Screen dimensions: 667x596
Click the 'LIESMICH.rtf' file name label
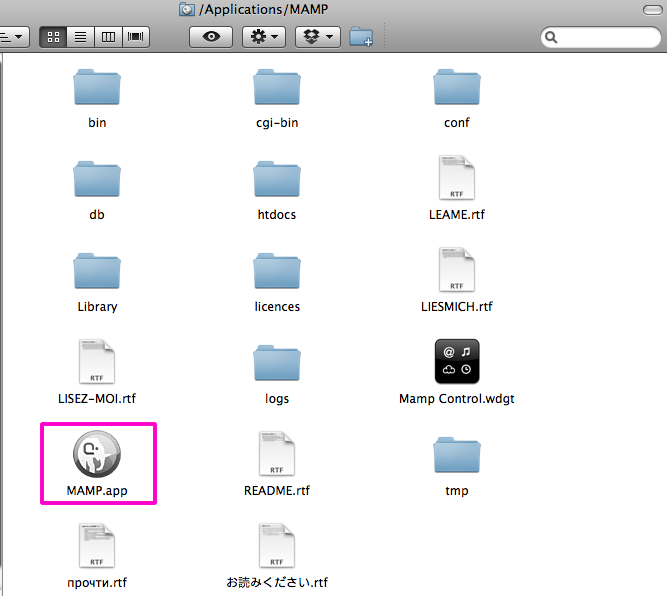pos(457,307)
